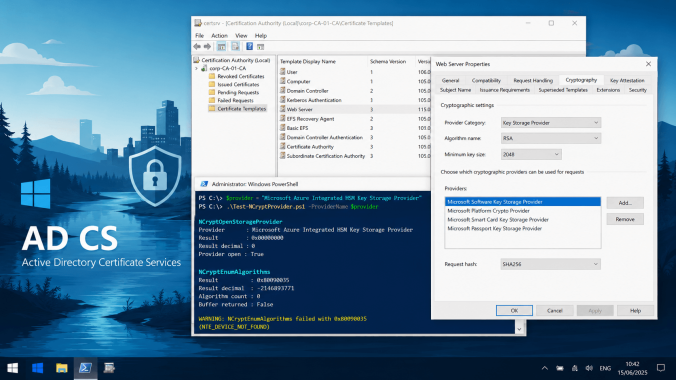Select the Failed Requests folder icon
Screen dimensions: 676x380
tap(212, 100)
